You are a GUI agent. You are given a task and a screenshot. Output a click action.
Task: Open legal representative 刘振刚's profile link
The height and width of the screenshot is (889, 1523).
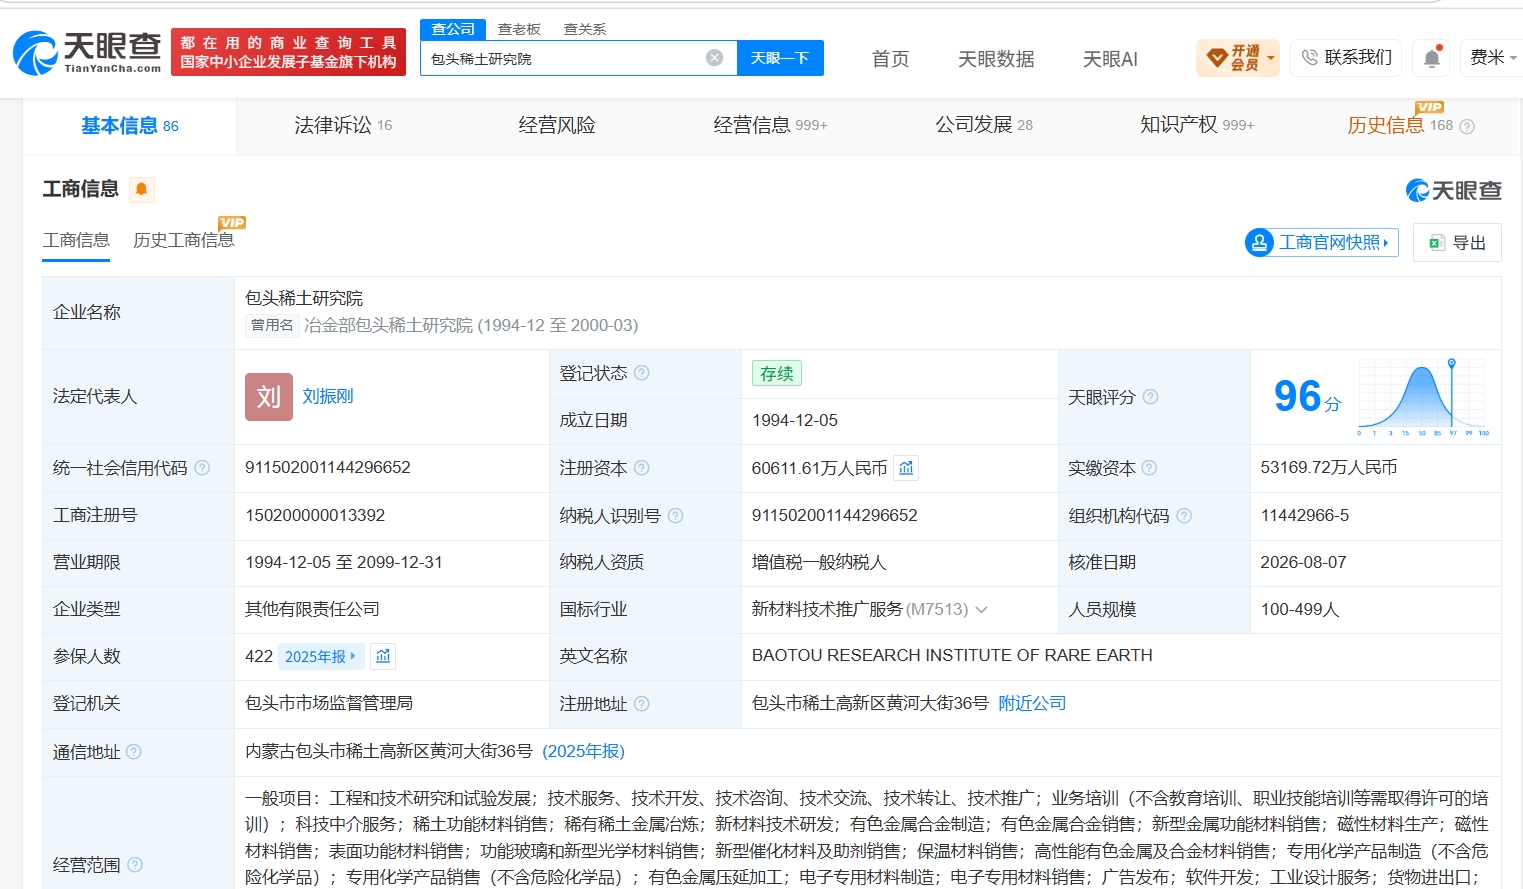point(328,397)
